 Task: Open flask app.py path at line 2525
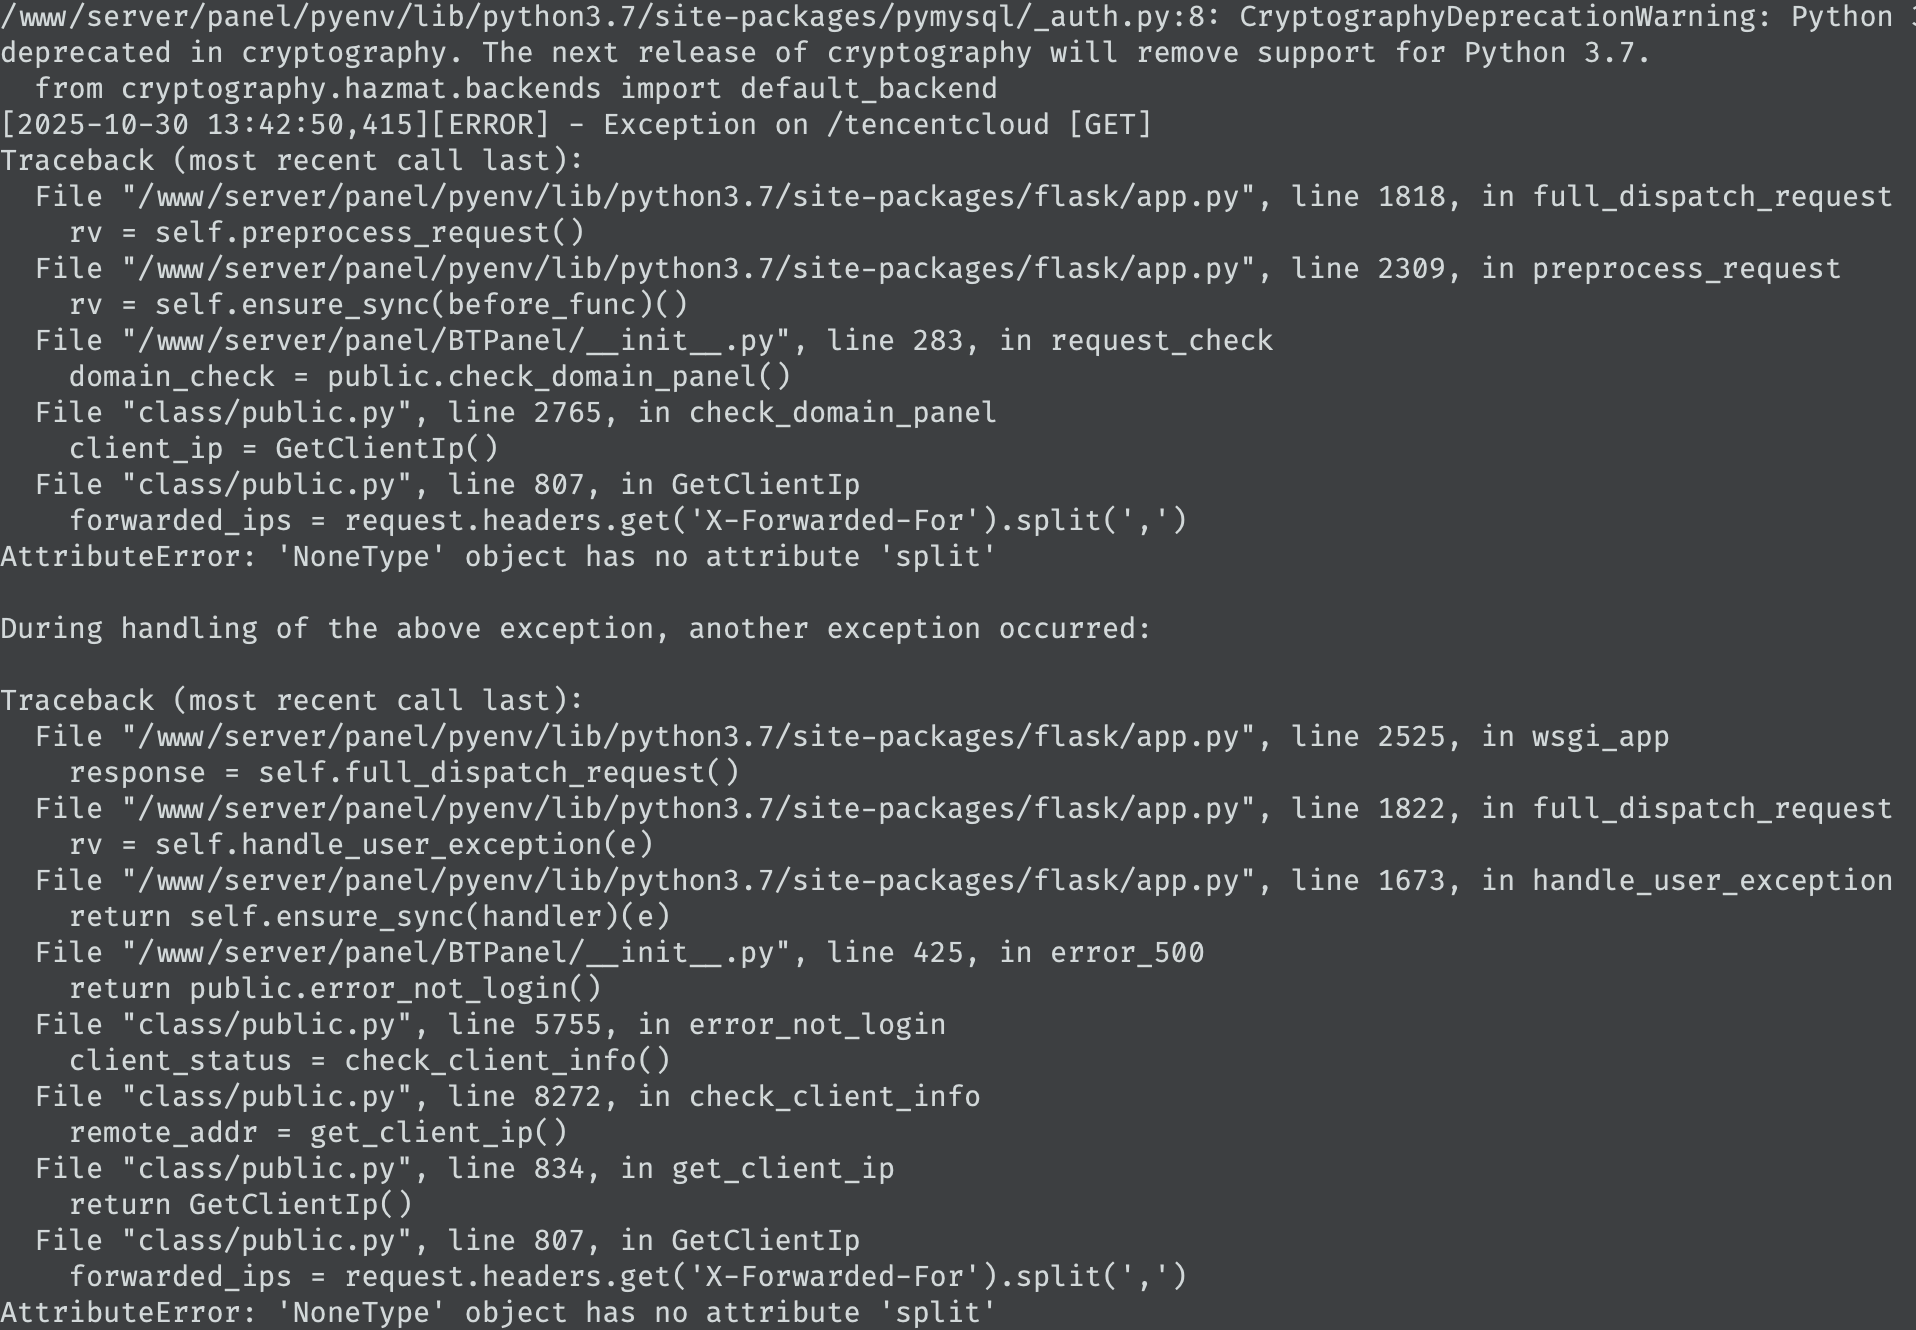pyautogui.click(x=688, y=737)
